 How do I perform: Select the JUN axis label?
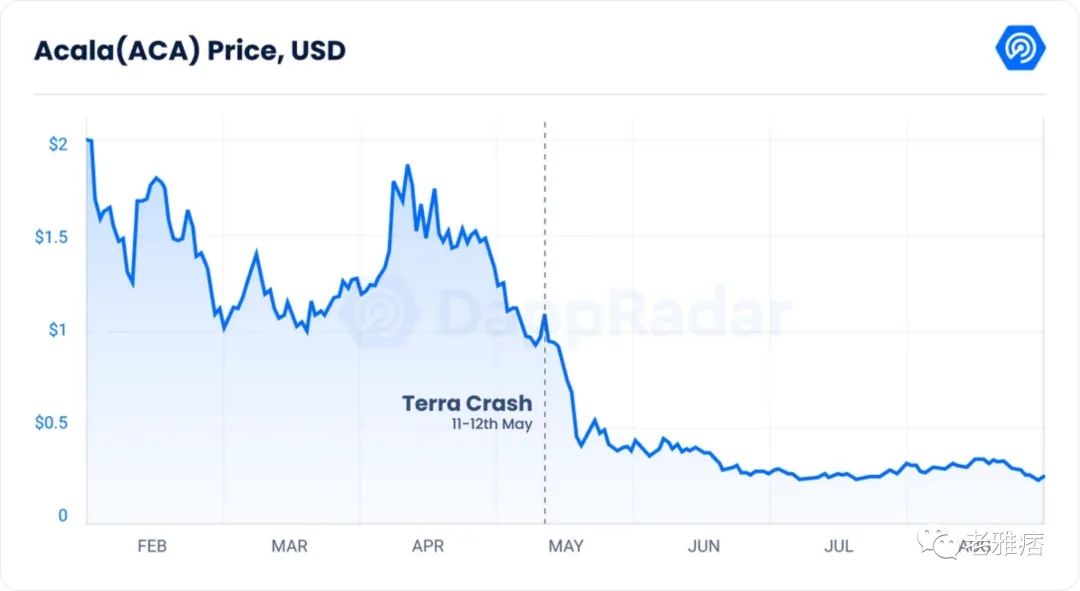[703, 546]
